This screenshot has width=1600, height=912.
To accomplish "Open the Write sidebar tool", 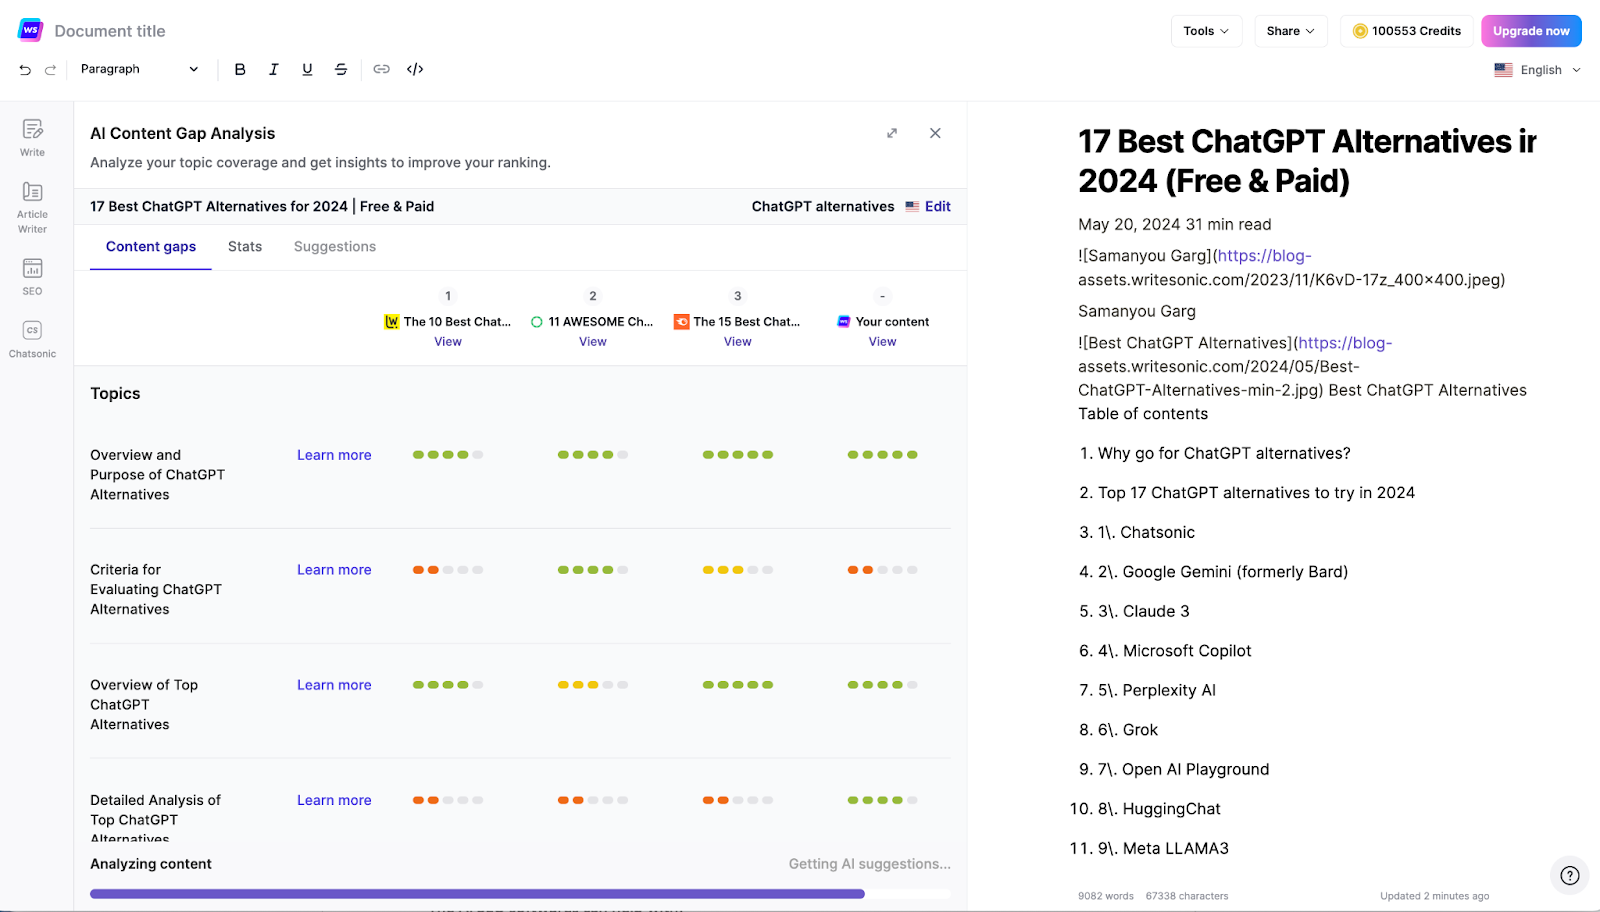I will click(x=32, y=138).
